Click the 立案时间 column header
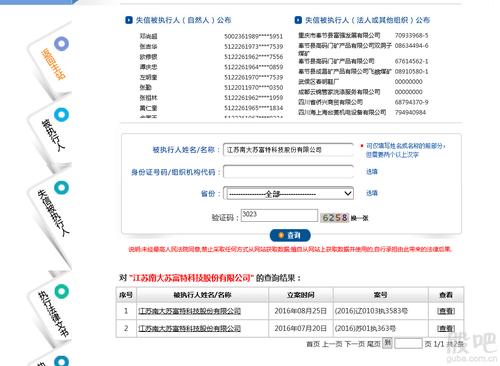The image size is (500, 366). click(301, 295)
